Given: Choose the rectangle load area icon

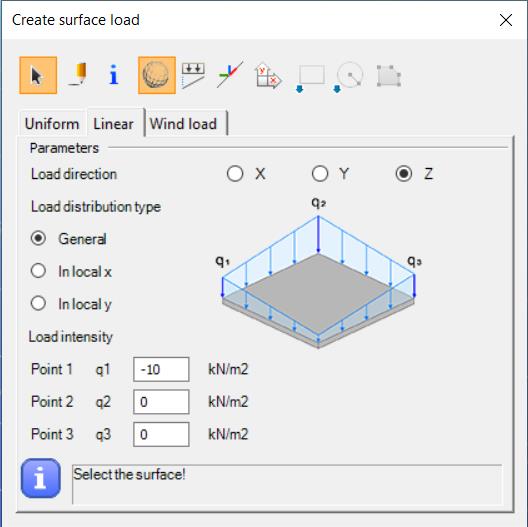Looking at the screenshot, I should (x=310, y=78).
